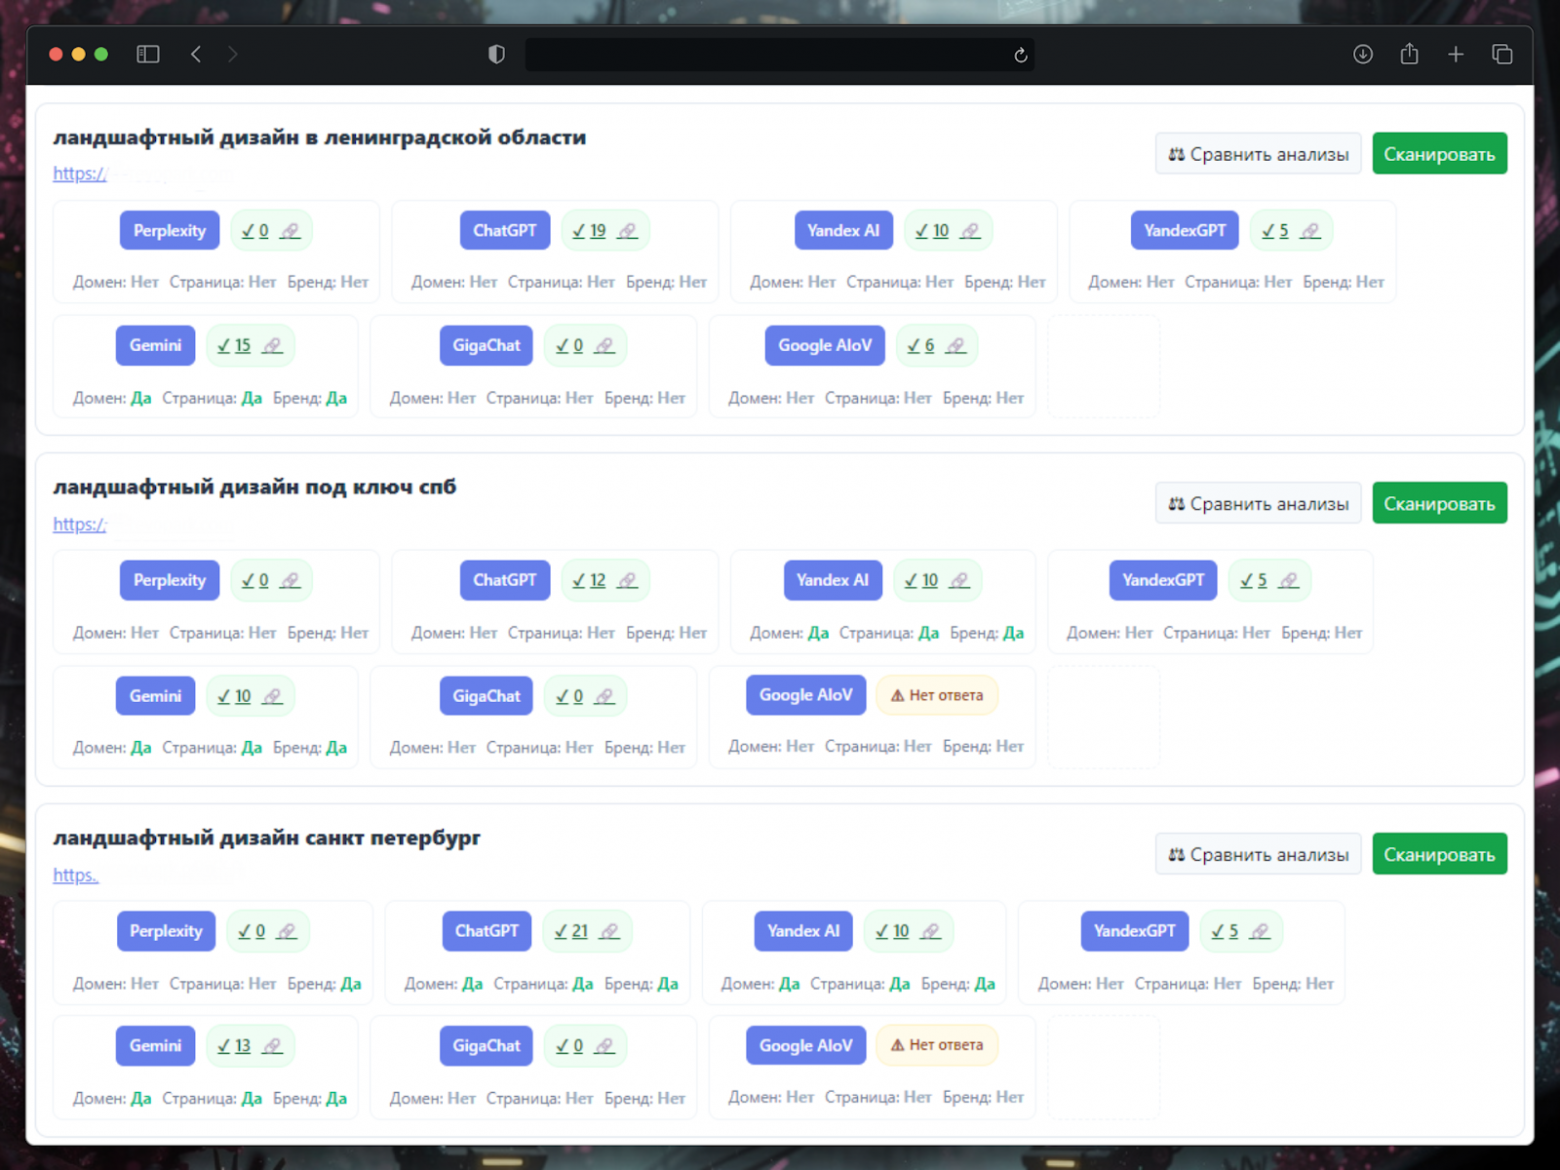1560x1170 pixels.
Task: Open the https link under 'ленинградской области' heading
Action: coord(79,174)
